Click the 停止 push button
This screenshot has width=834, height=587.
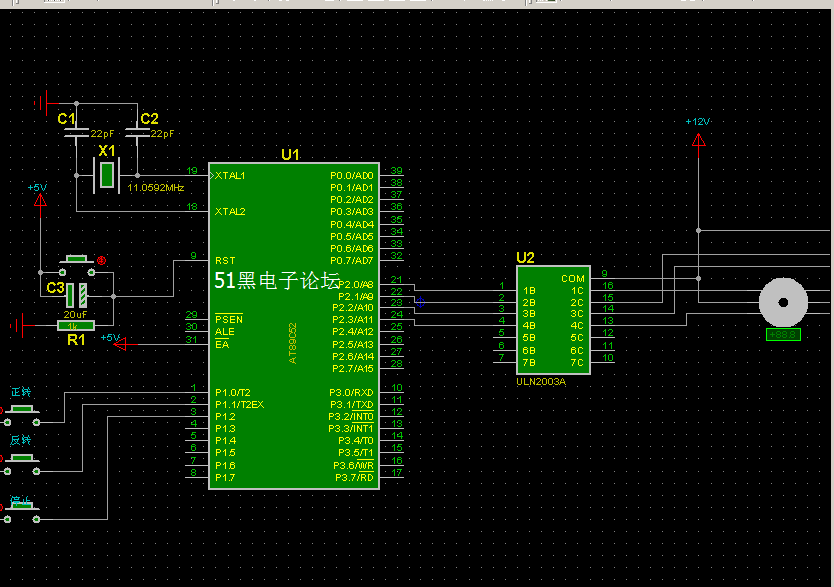coord(21,511)
